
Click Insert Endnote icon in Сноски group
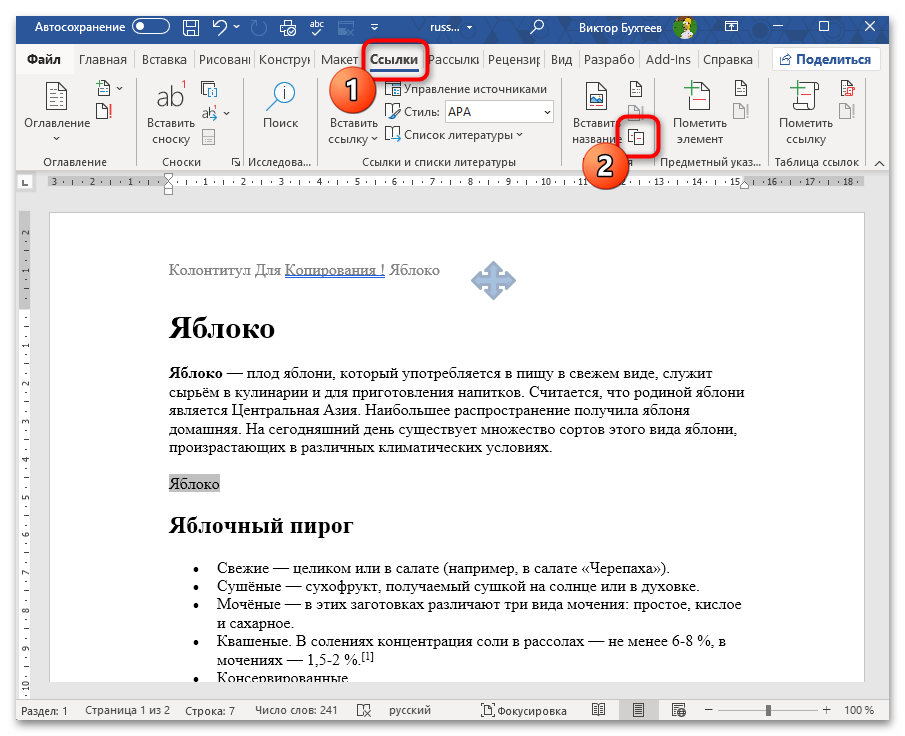point(209,89)
